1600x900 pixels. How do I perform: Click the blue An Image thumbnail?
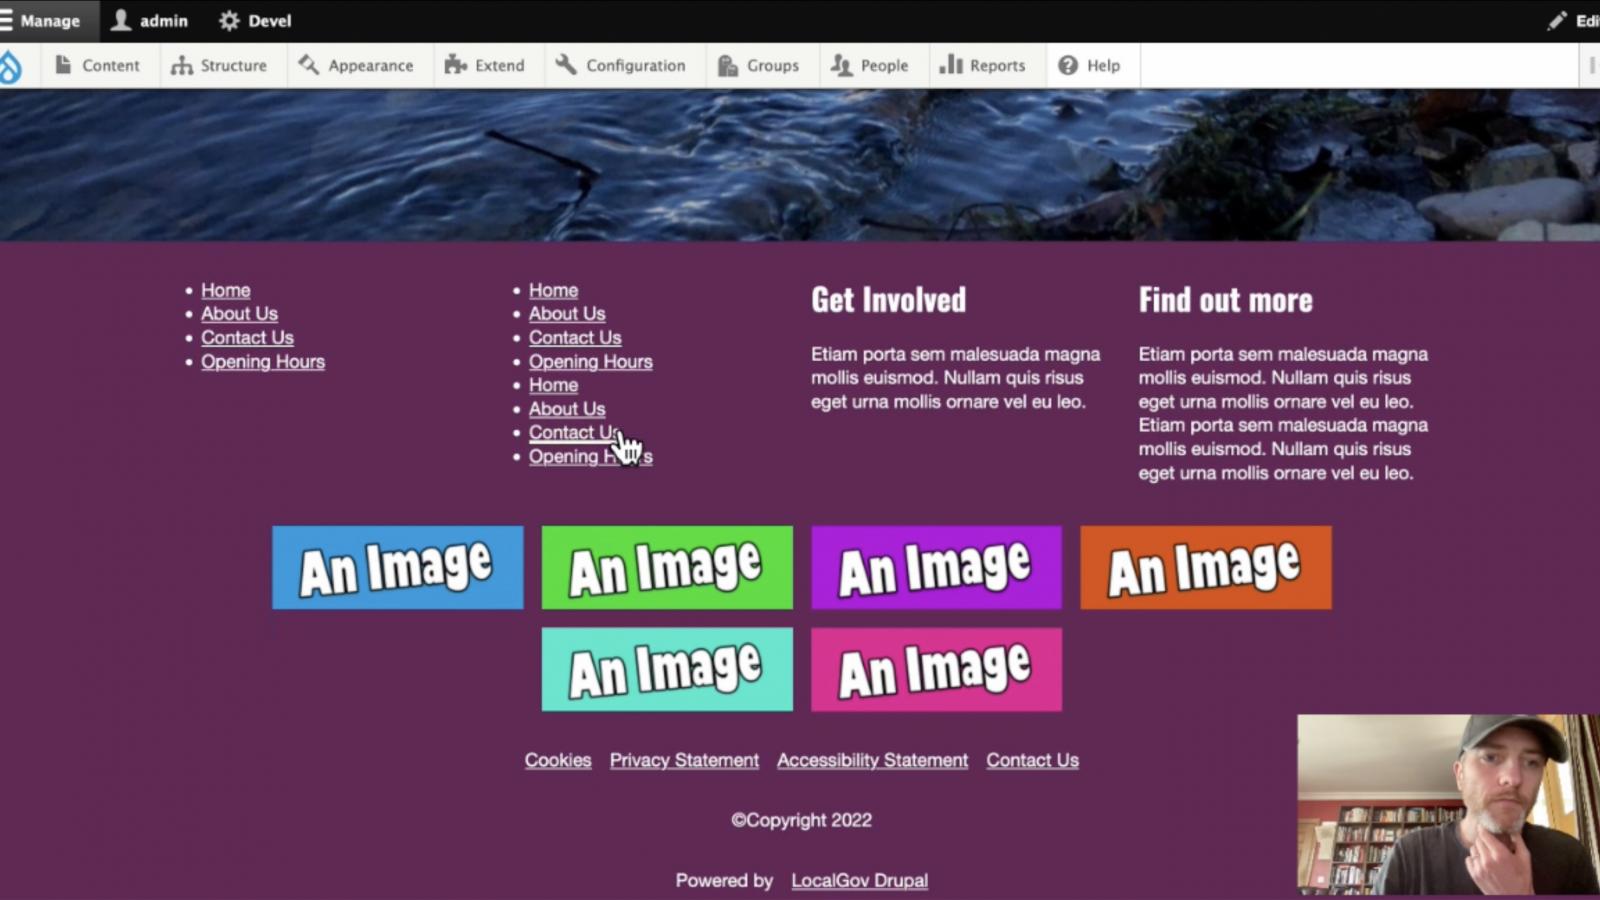396,567
